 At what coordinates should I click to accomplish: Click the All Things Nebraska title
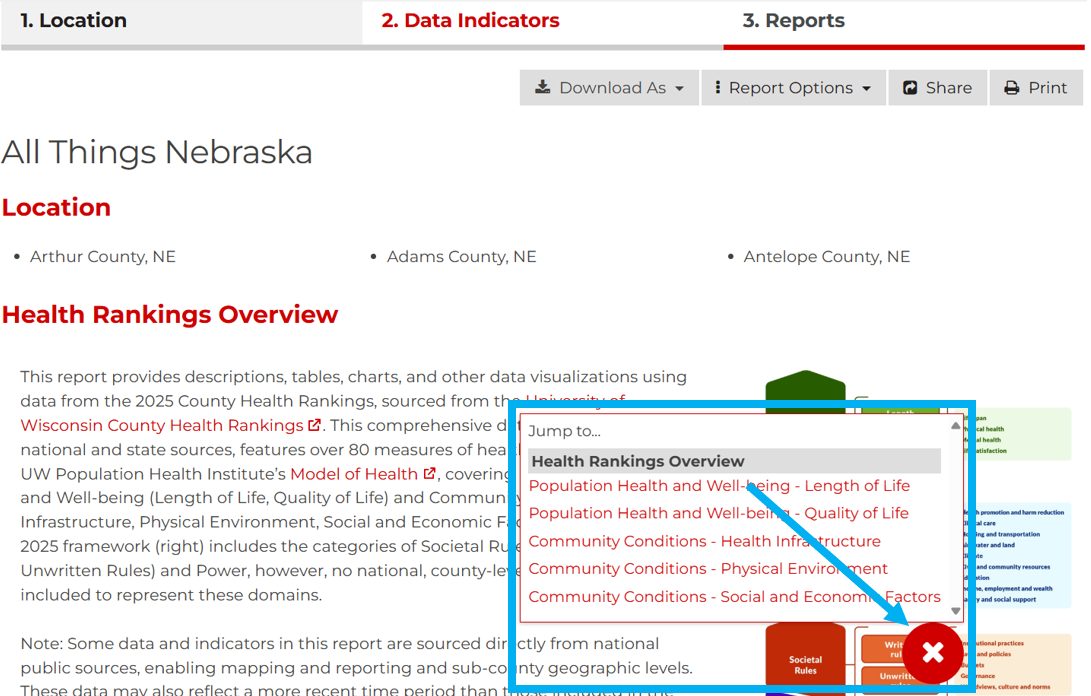click(157, 152)
